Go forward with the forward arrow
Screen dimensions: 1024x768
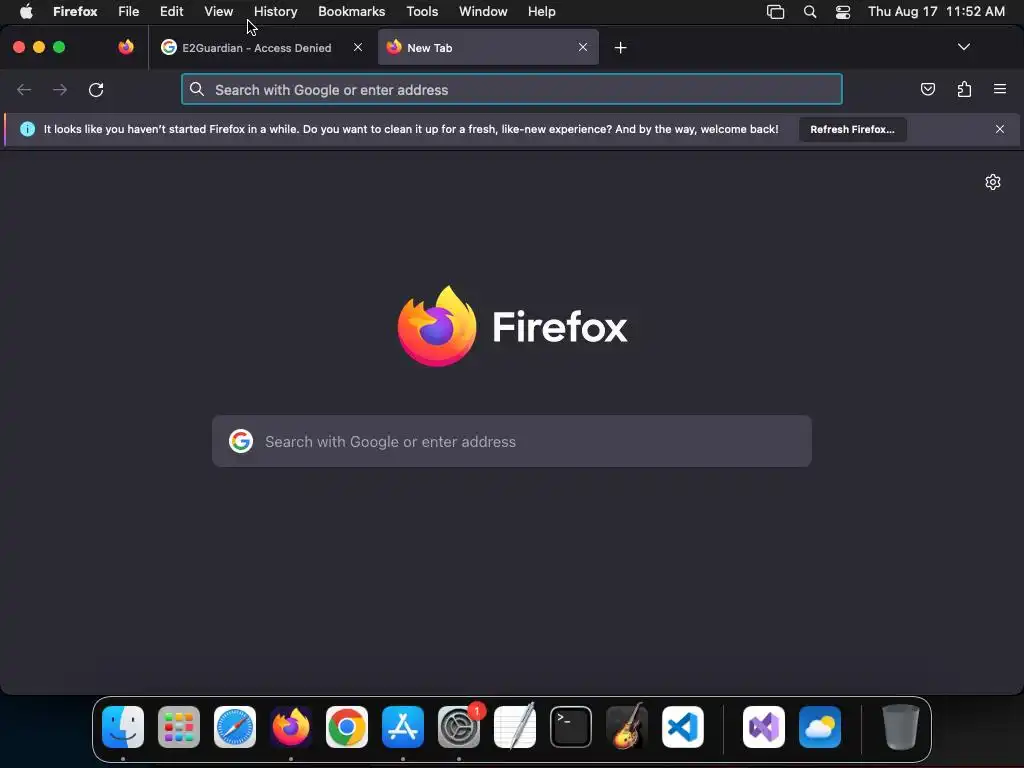(x=60, y=89)
